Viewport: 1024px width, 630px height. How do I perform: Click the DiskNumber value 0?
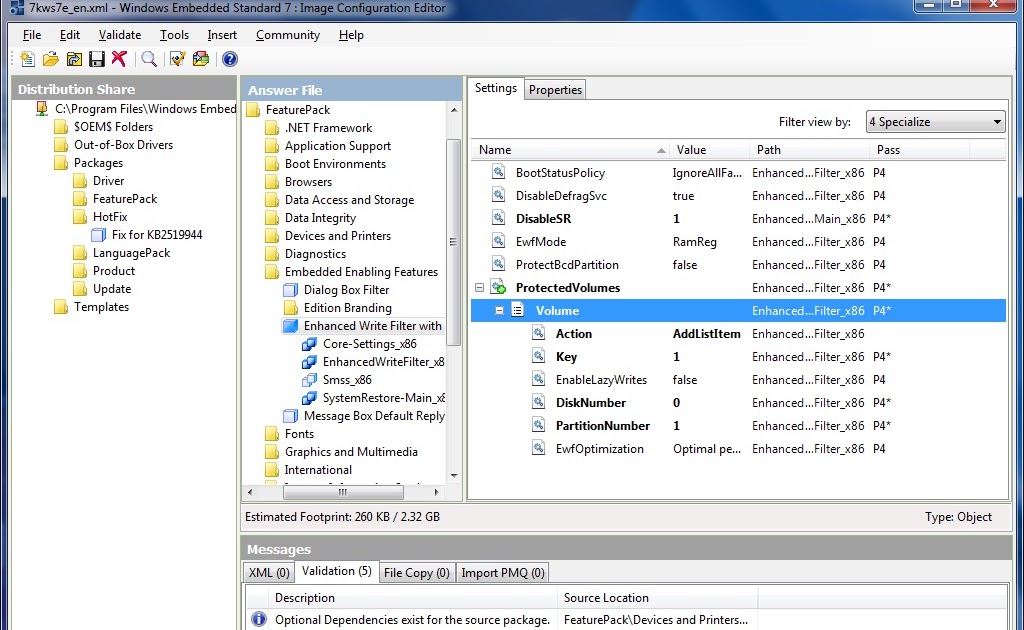click(x=677, y=402)
